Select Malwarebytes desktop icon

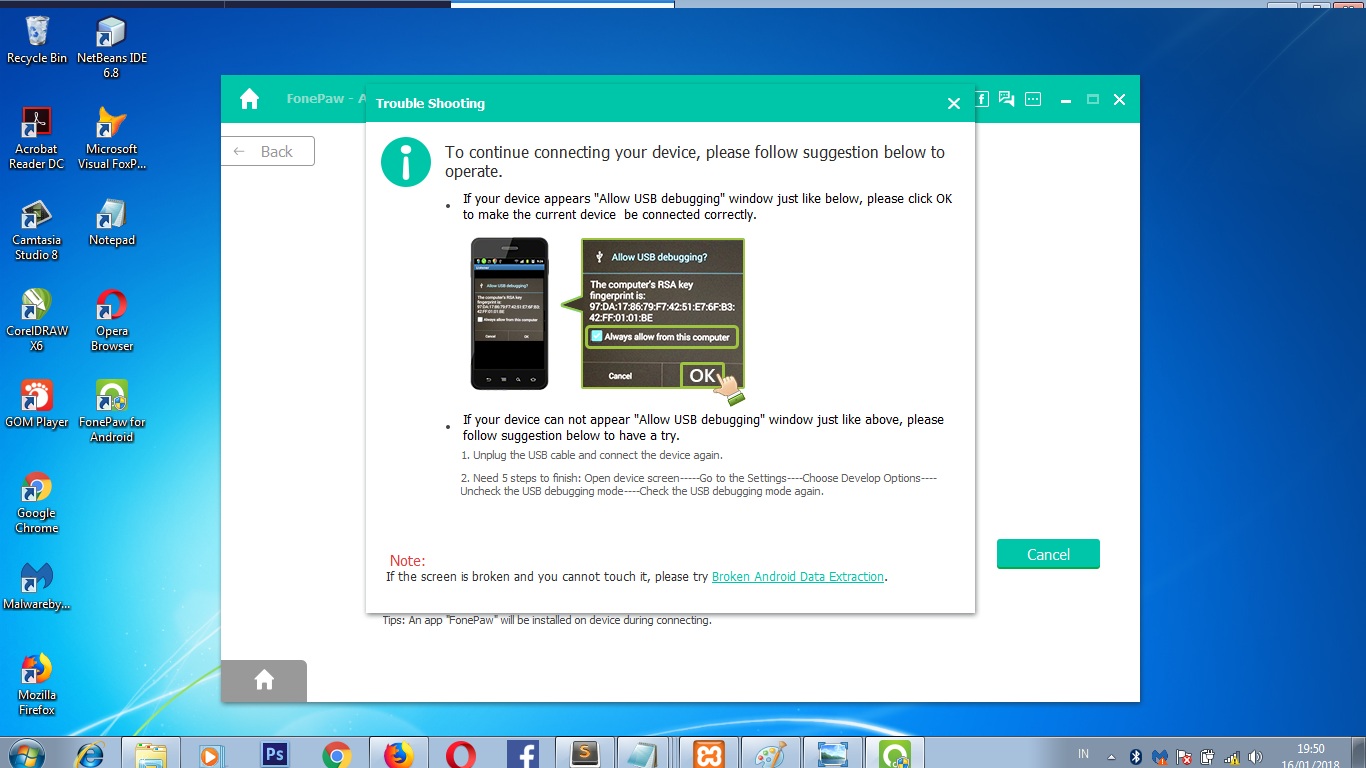point(37,587)
